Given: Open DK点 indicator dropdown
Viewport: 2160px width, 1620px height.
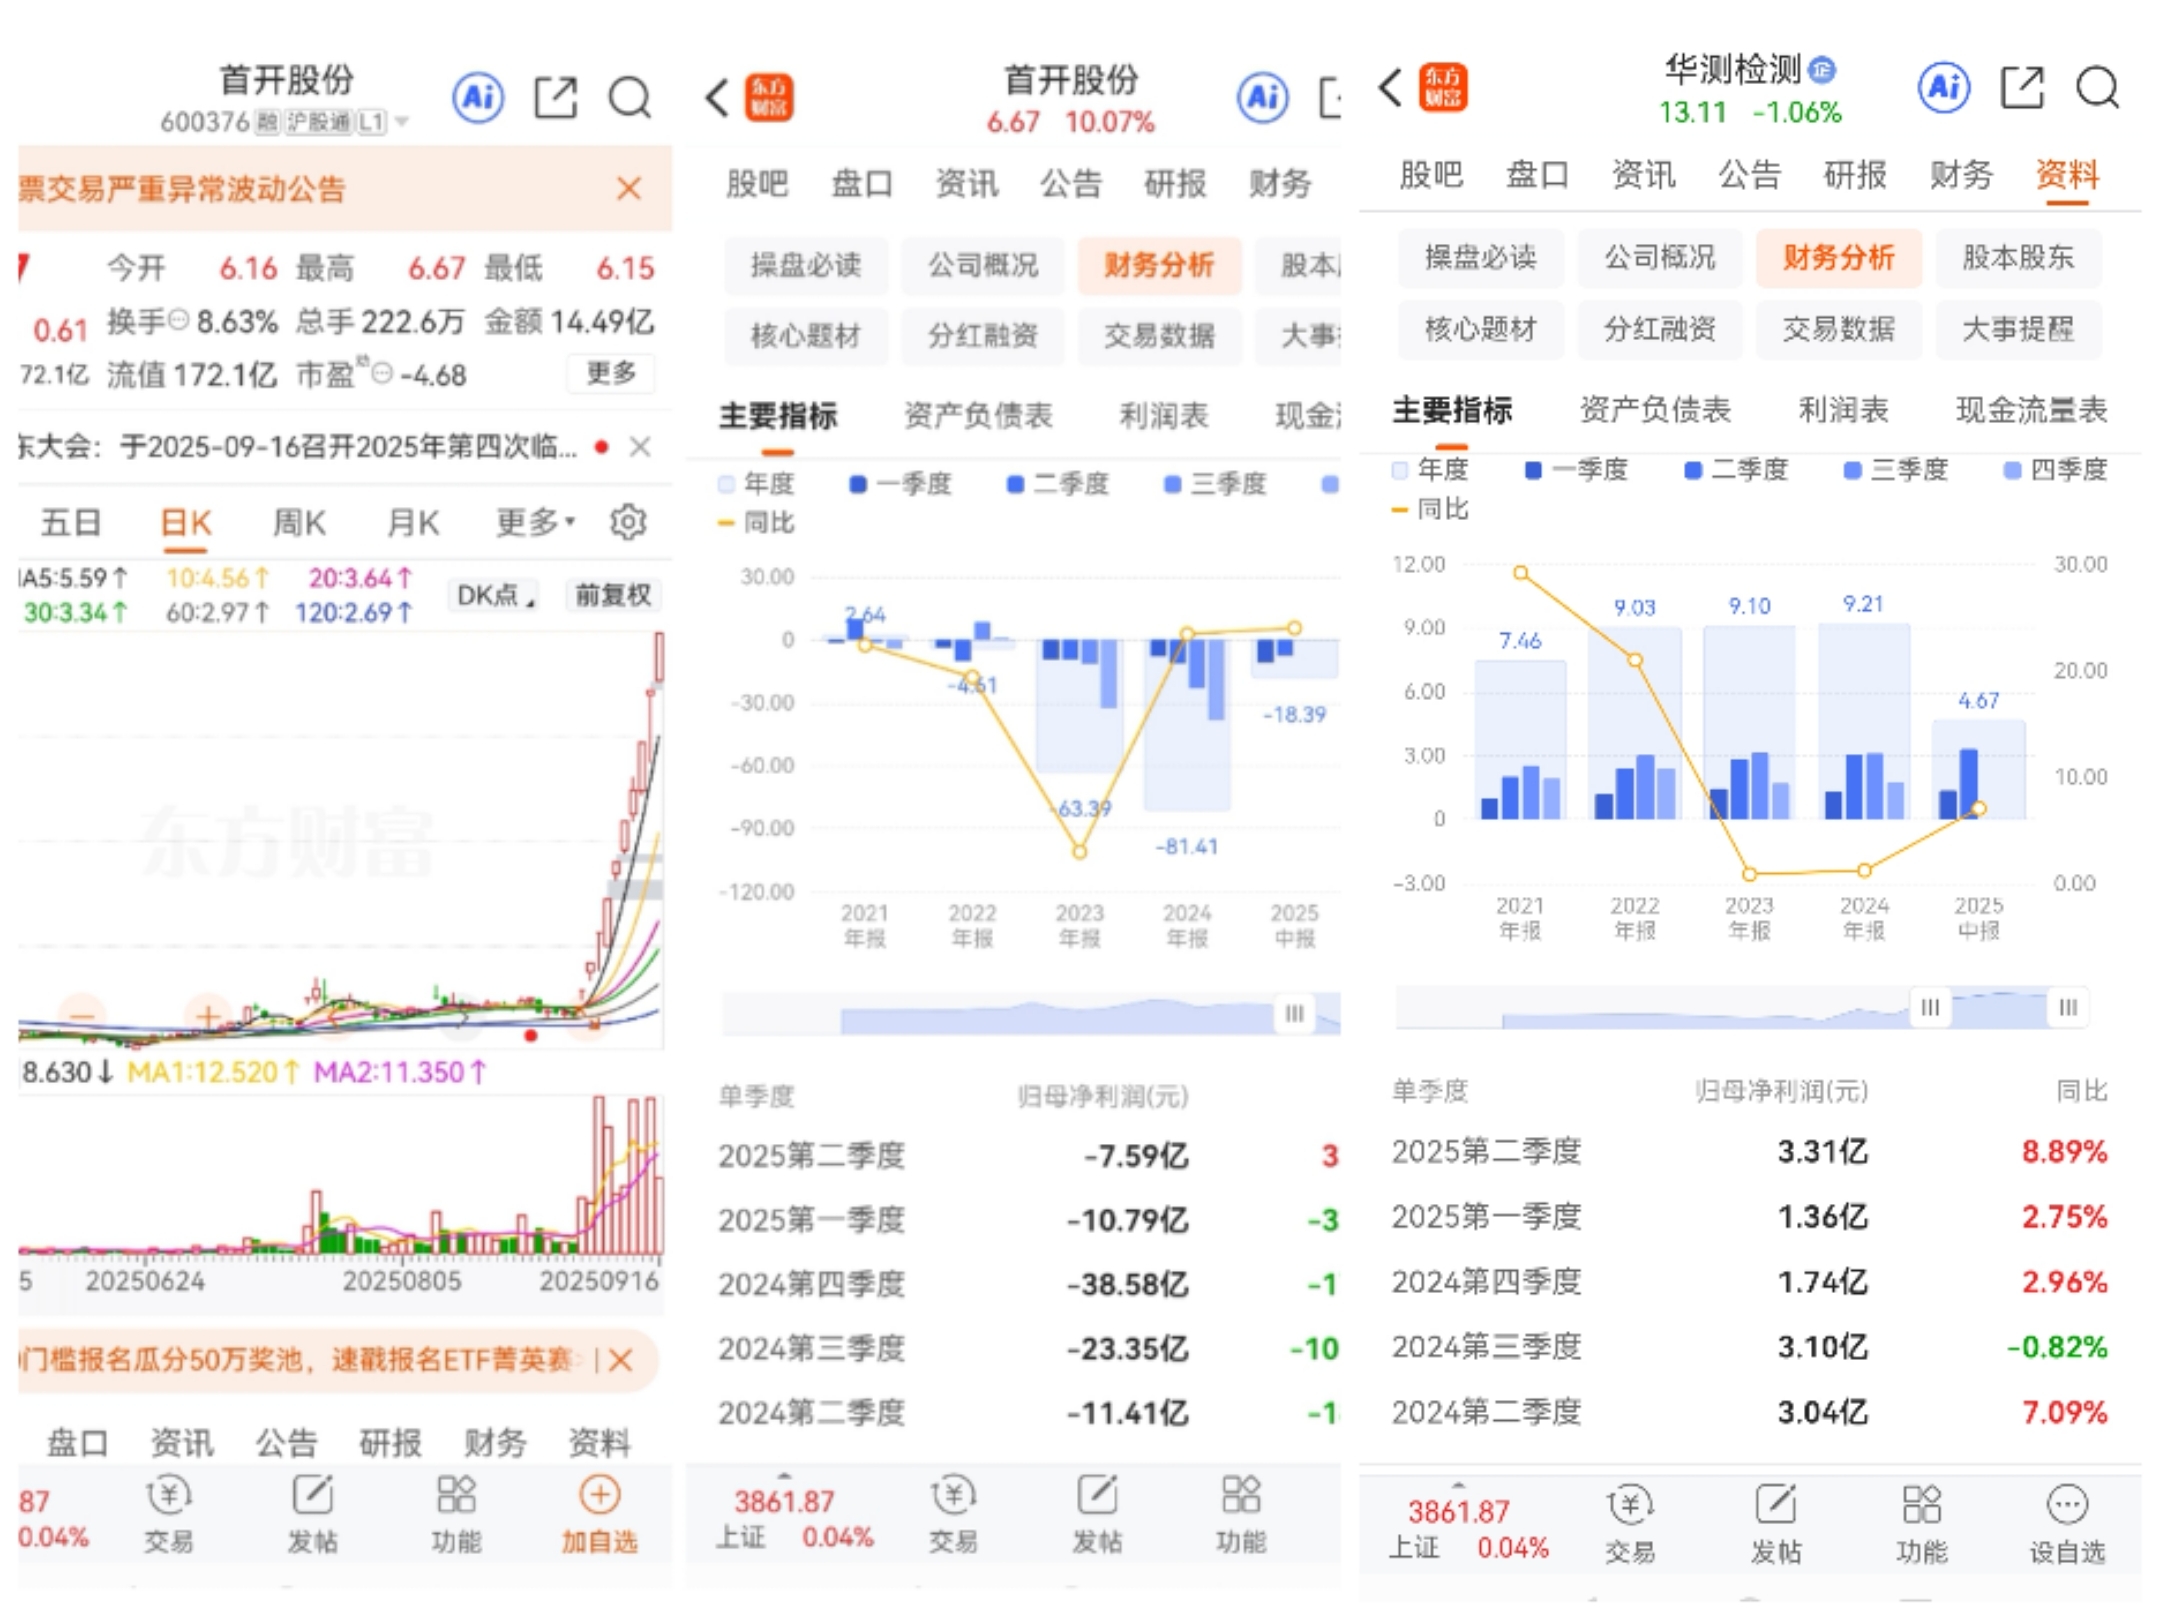Looking at the screenshot, I should coord(496,595).
